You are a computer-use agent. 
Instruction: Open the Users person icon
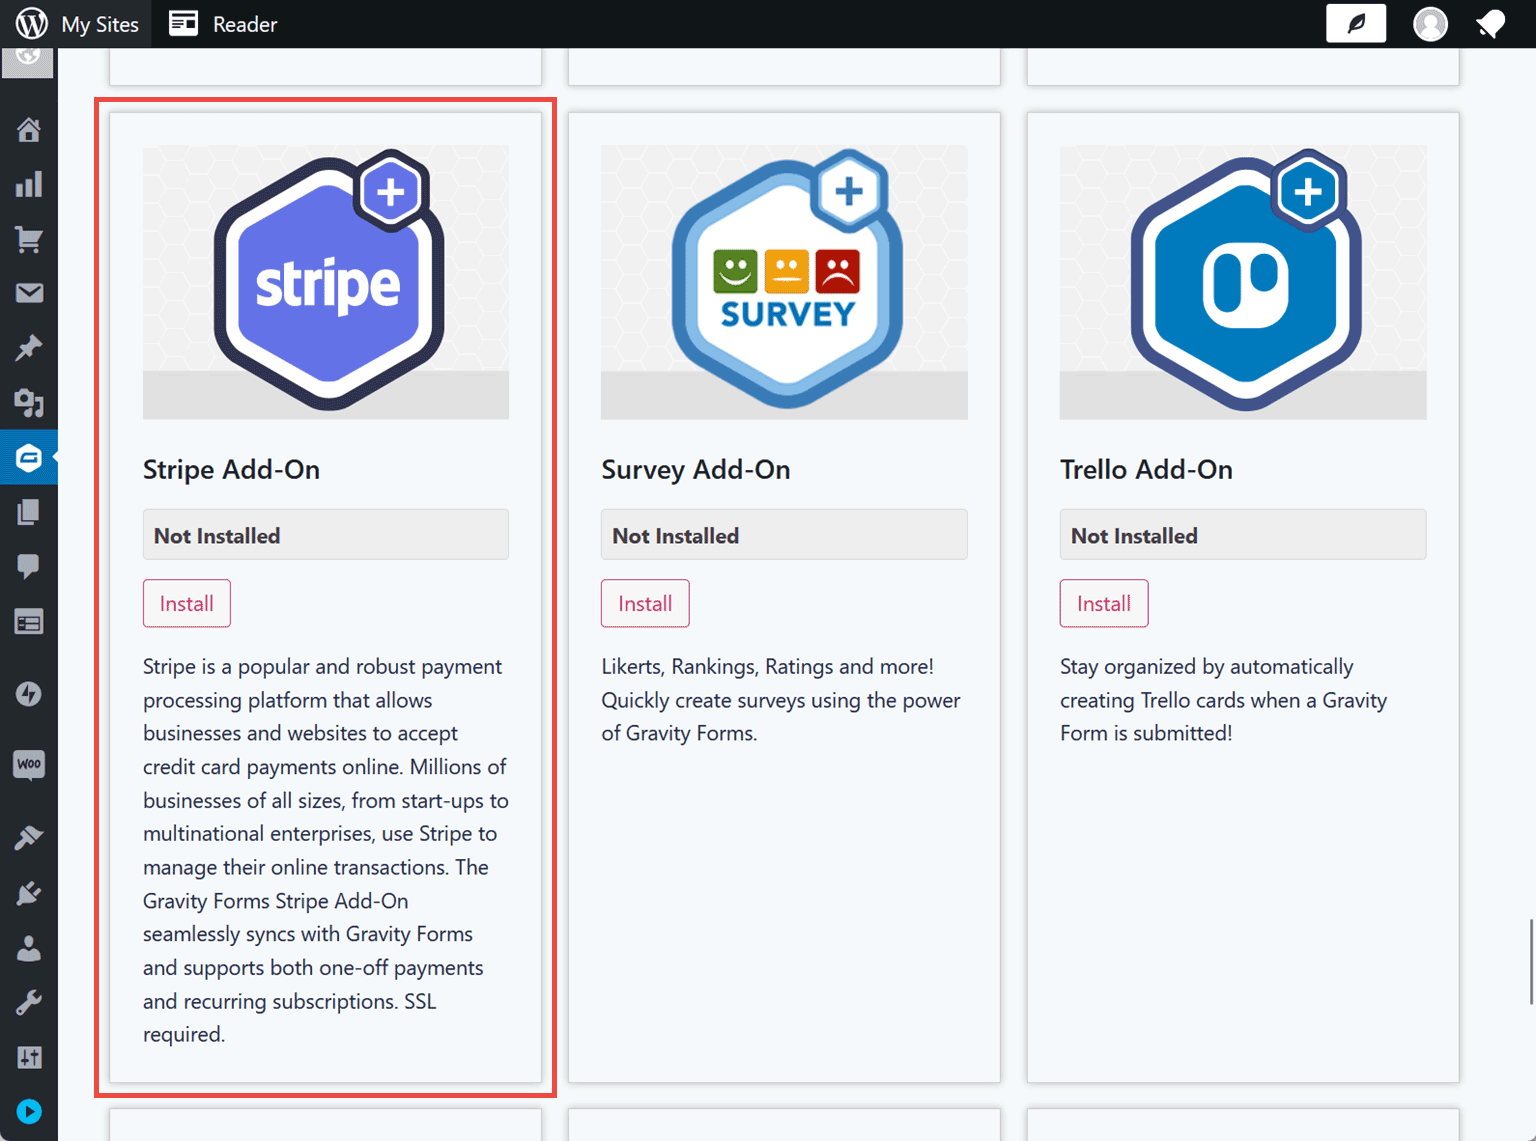[29, 948]
